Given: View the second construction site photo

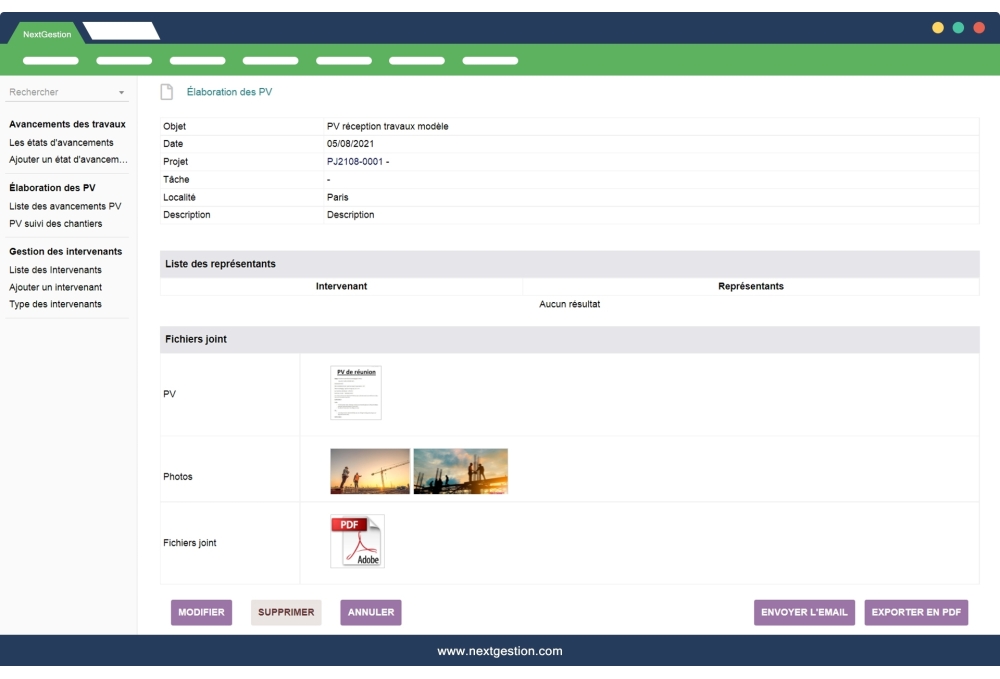Looking at the screenshot, I should pyautogui.click(x=461, y=471).
